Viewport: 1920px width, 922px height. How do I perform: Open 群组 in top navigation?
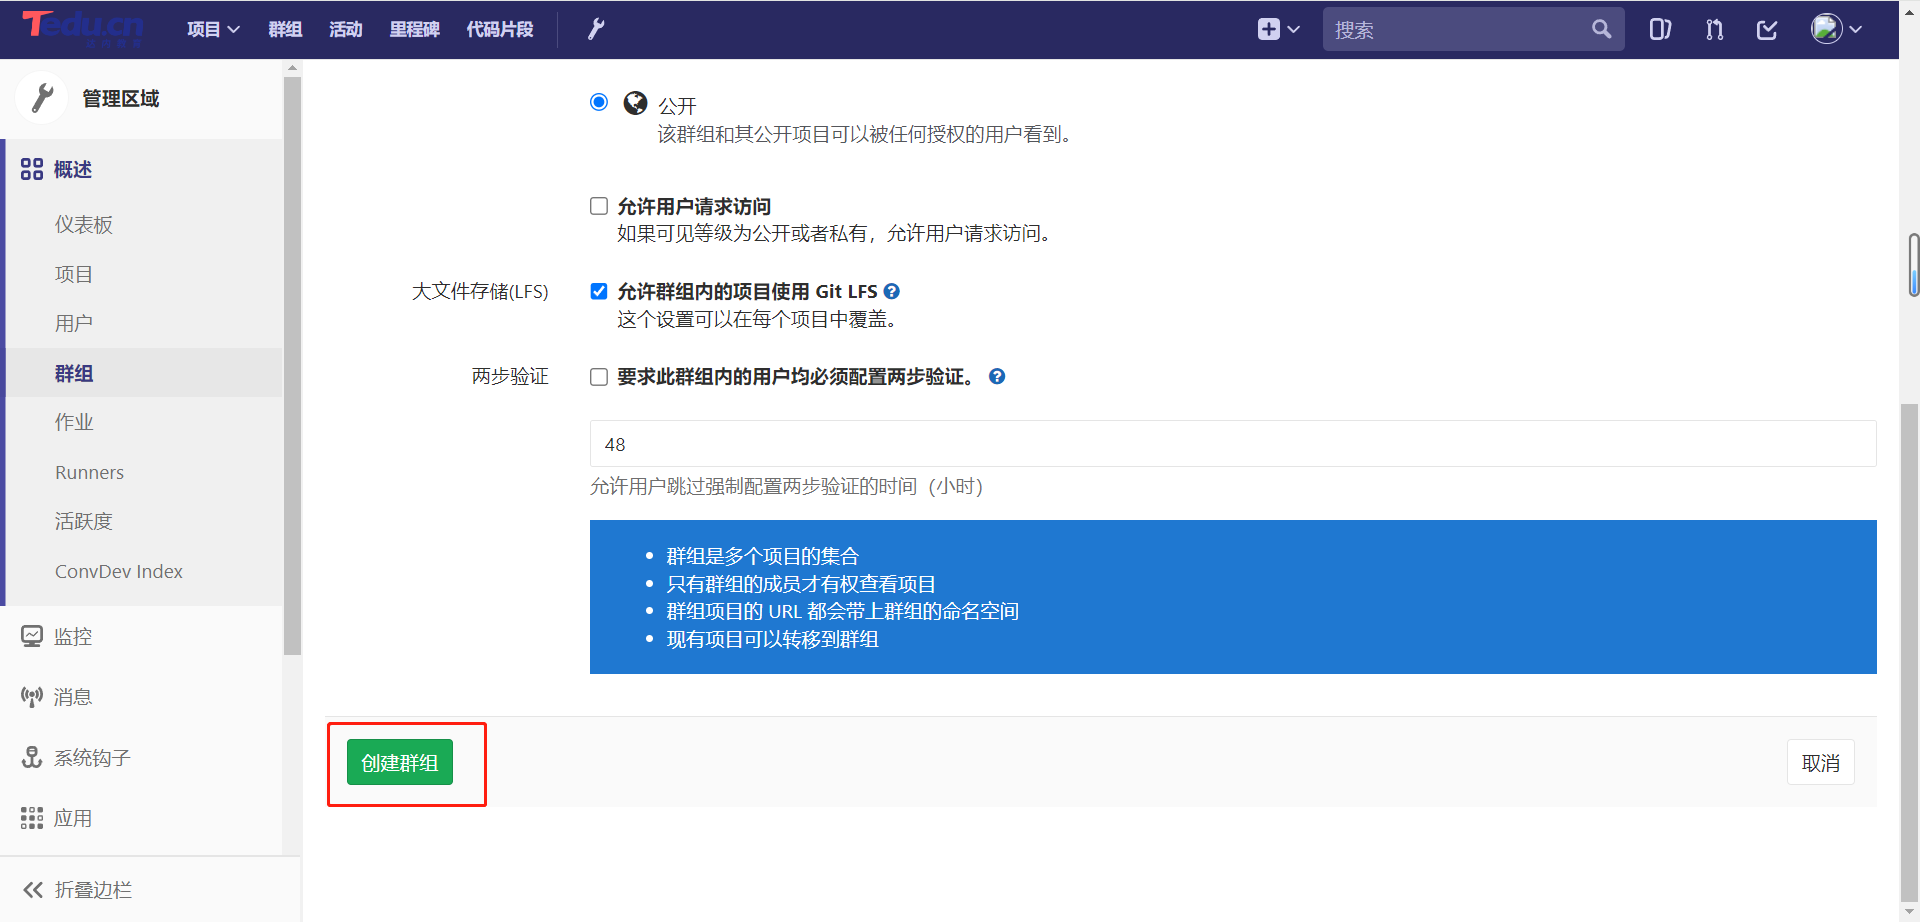(x=285, y=29)
